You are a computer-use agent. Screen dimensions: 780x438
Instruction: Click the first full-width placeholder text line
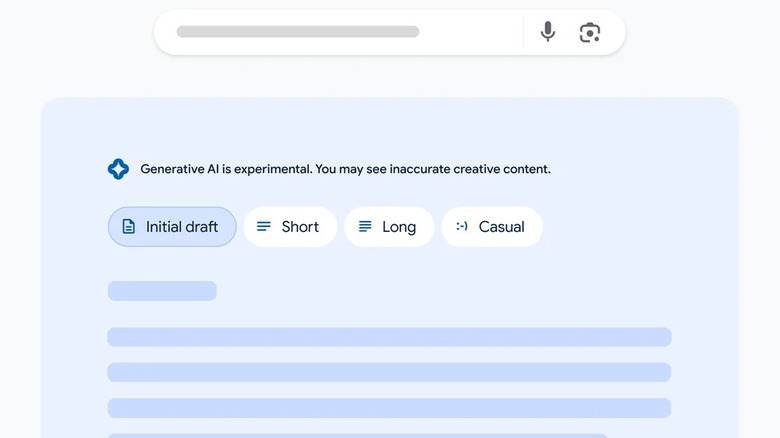389,337
